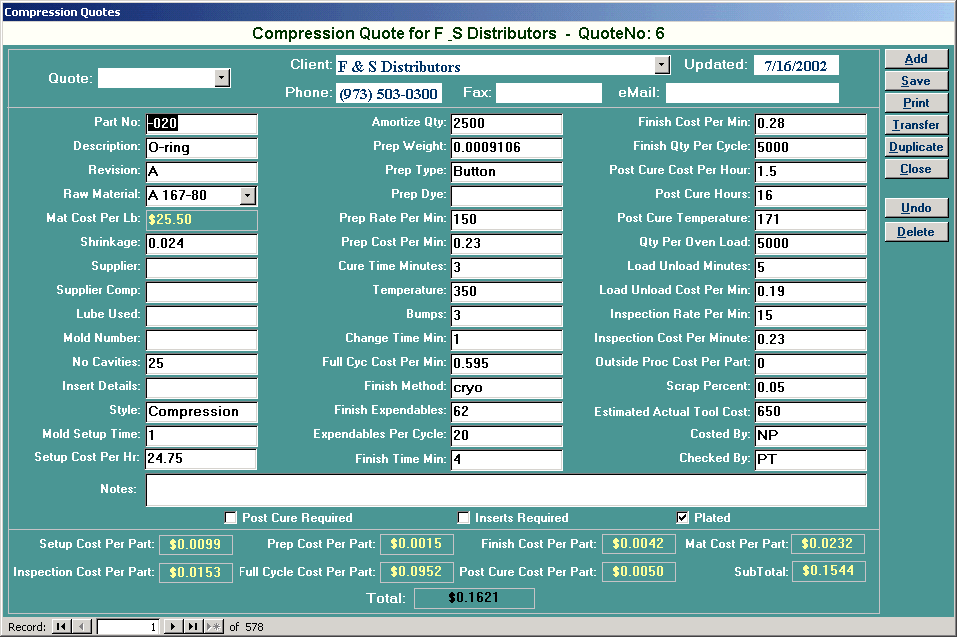Enable Post Cure Required checkbox
This screenshot has height=637, width=957.
231,518
